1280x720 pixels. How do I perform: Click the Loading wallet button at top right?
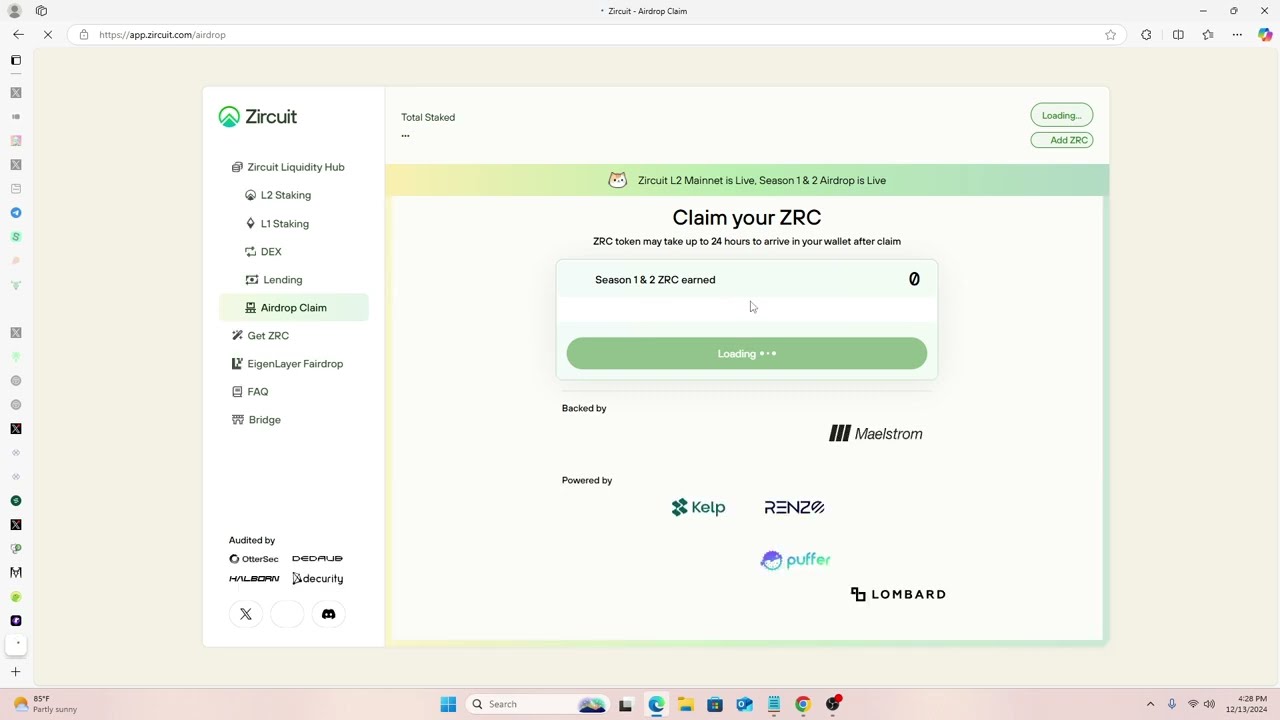[1062, 115]
